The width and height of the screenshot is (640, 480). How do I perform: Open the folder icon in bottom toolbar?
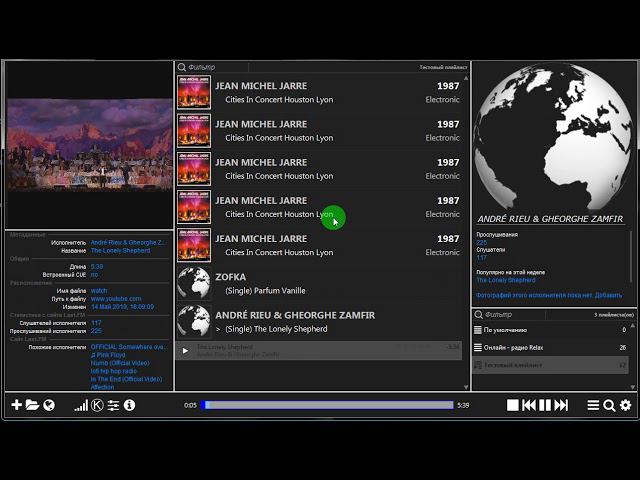(x=32, y=405)
